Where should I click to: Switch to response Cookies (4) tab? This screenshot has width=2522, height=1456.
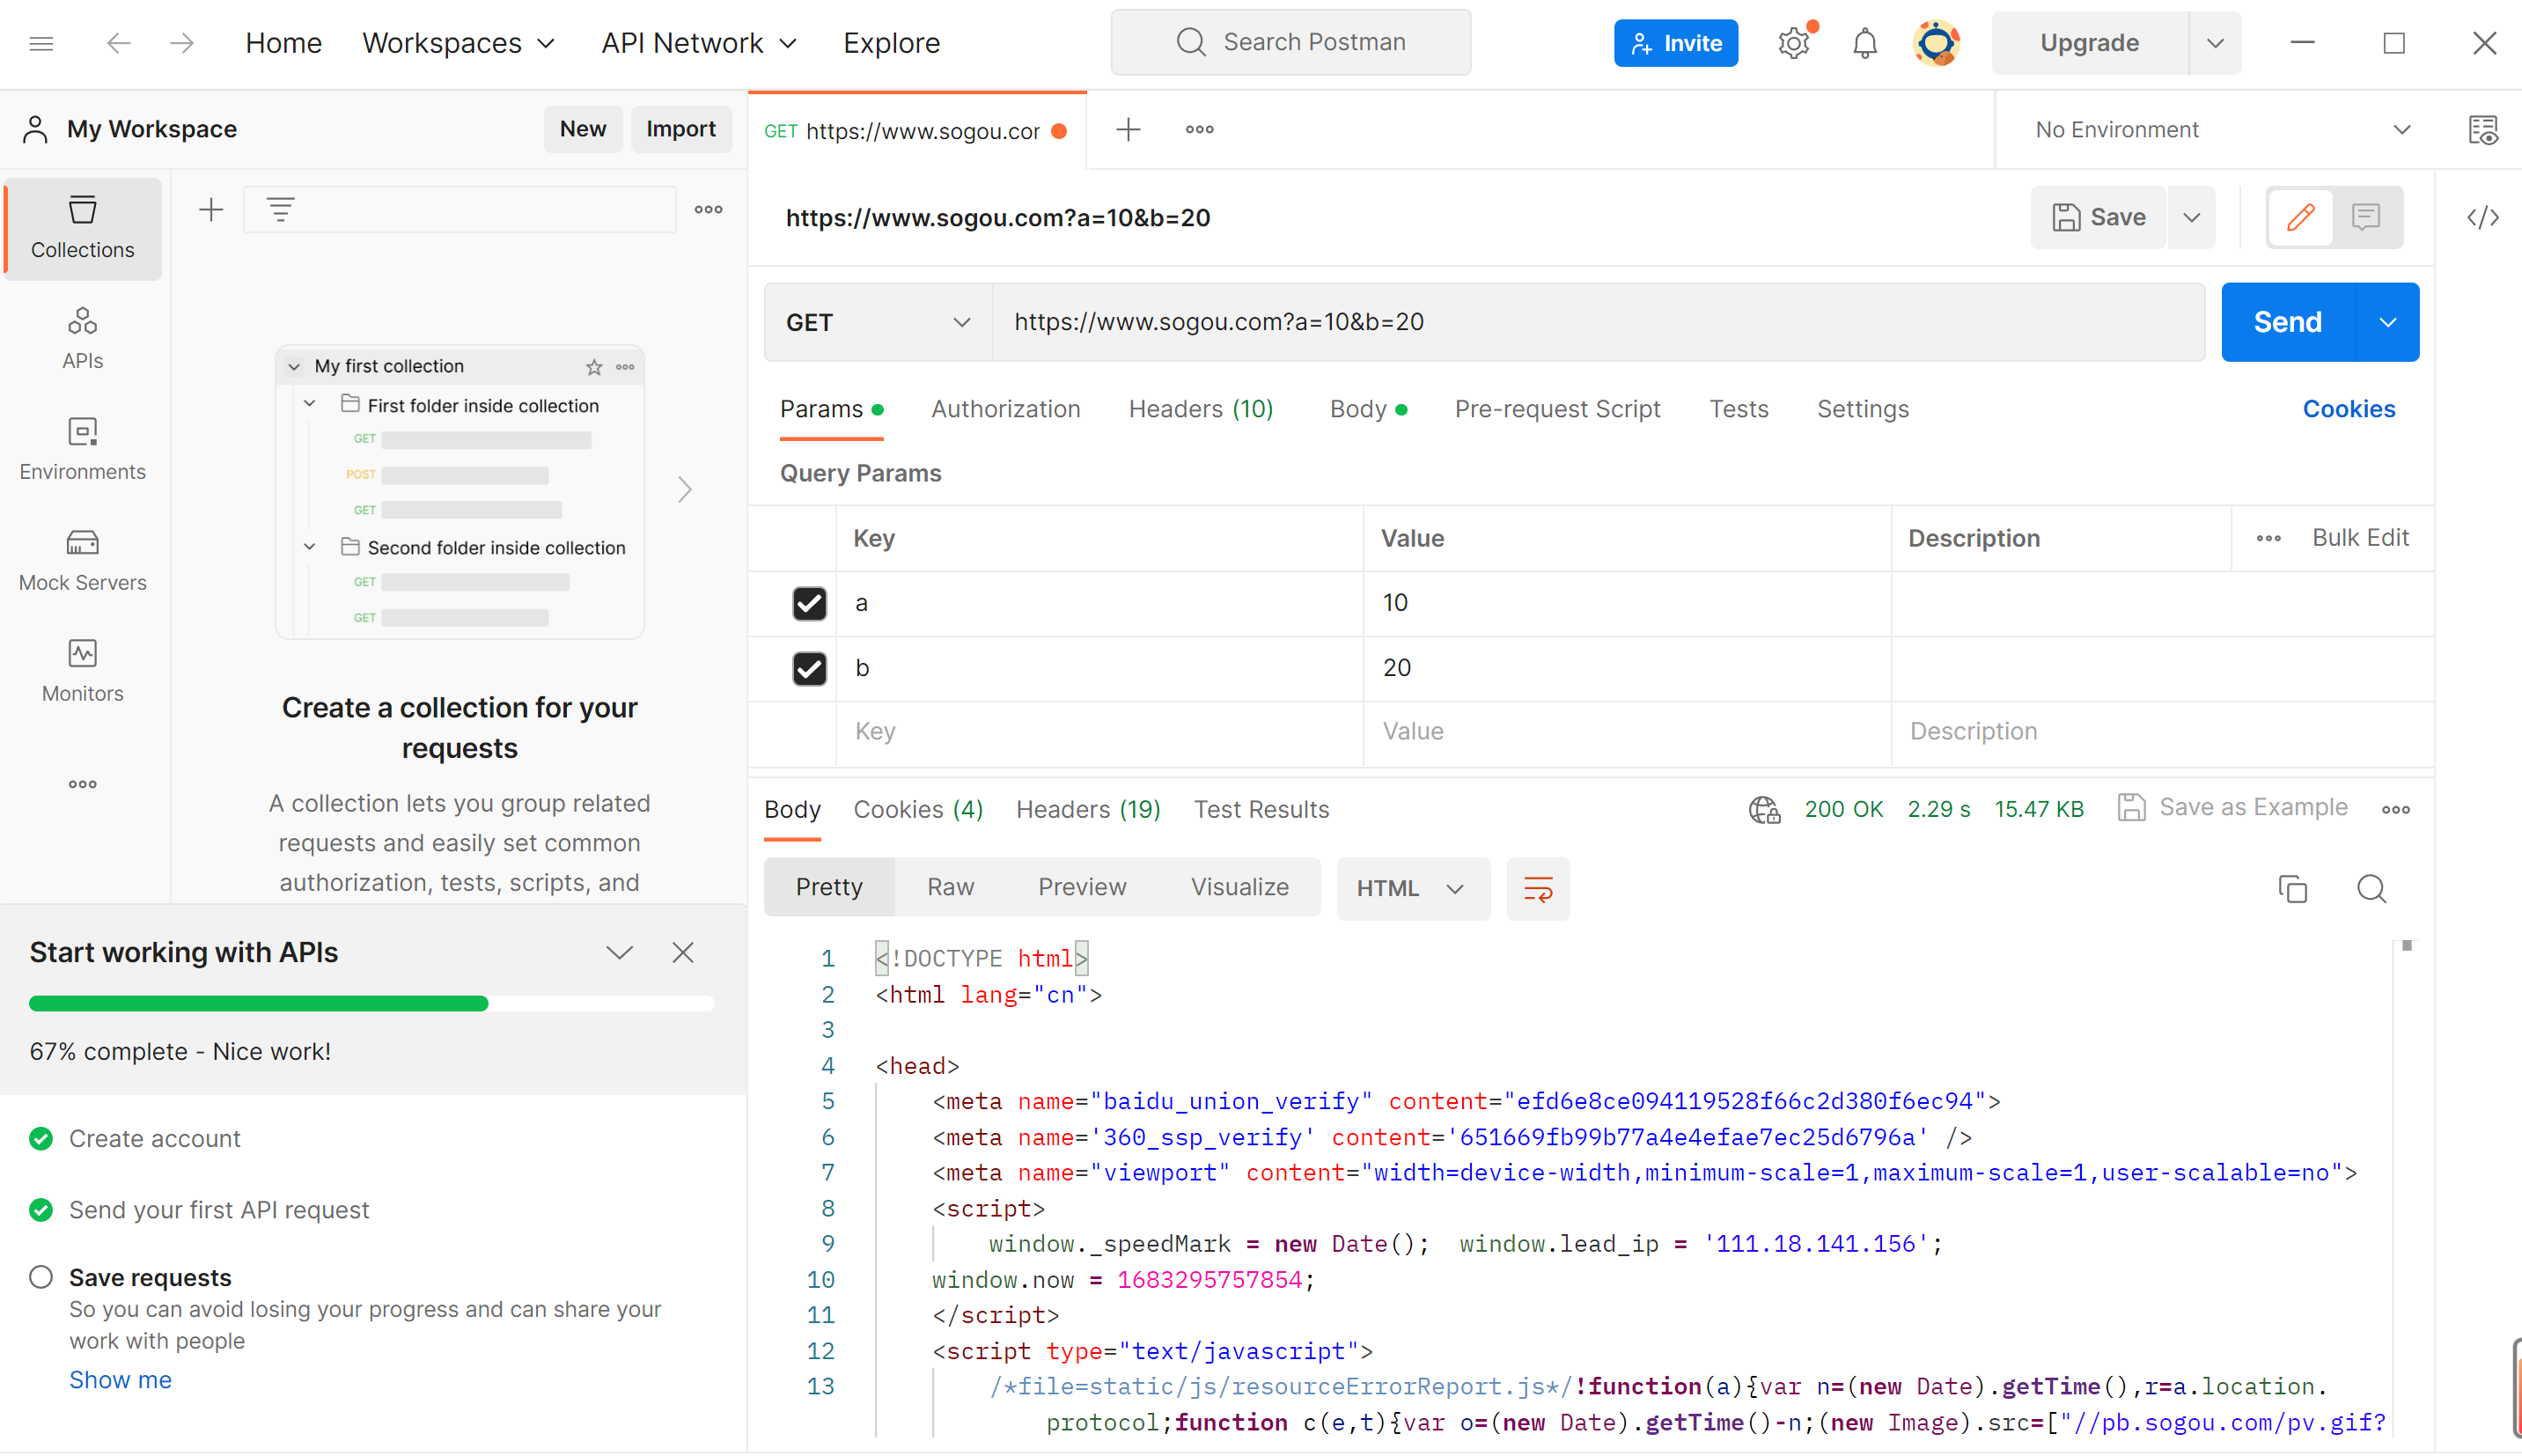pos(918,809)
